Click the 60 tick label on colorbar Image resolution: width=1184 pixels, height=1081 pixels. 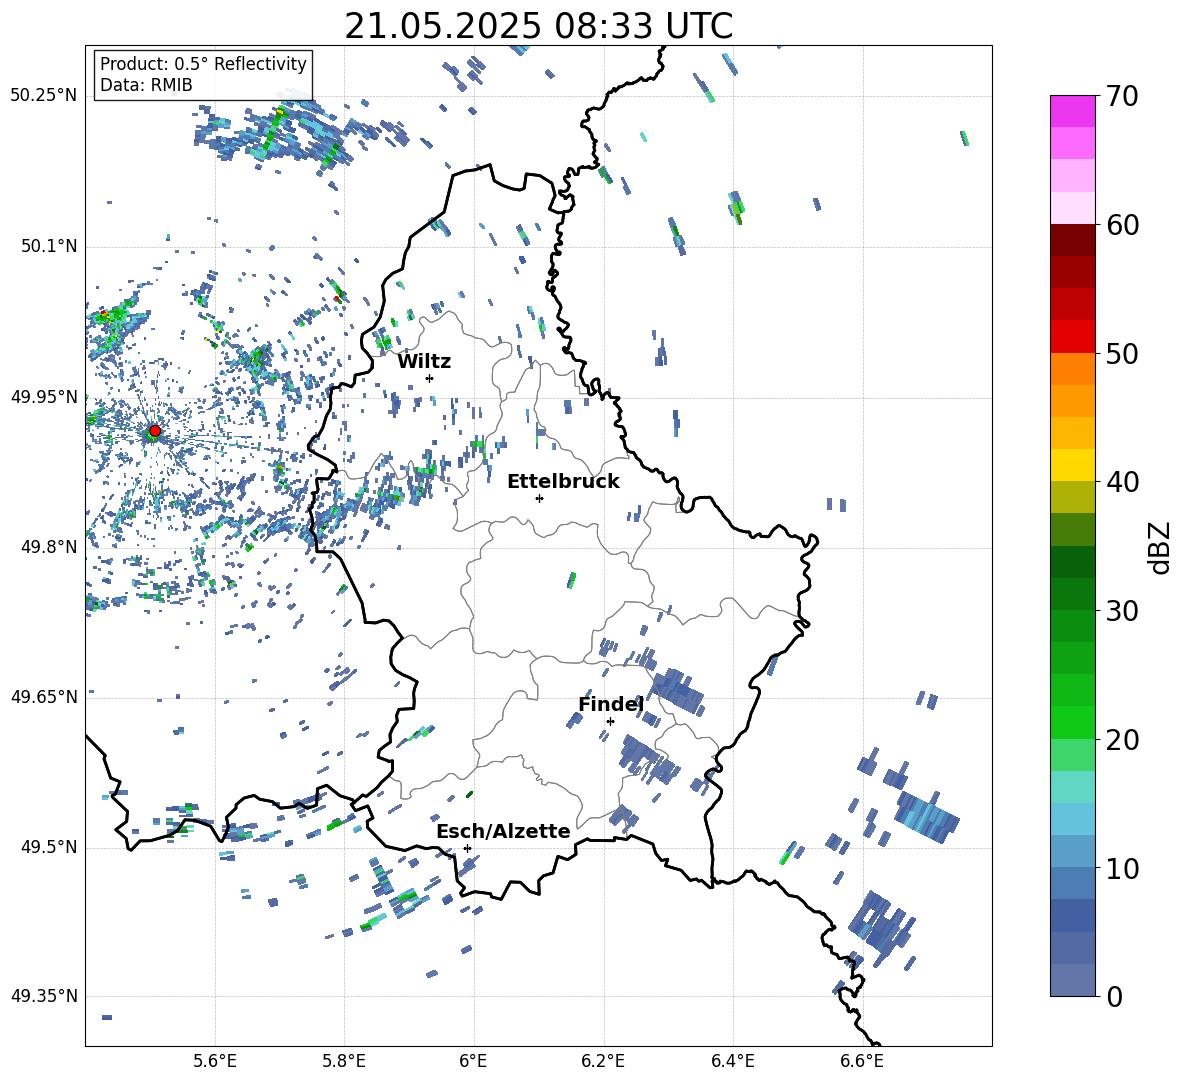point(1122,225)
